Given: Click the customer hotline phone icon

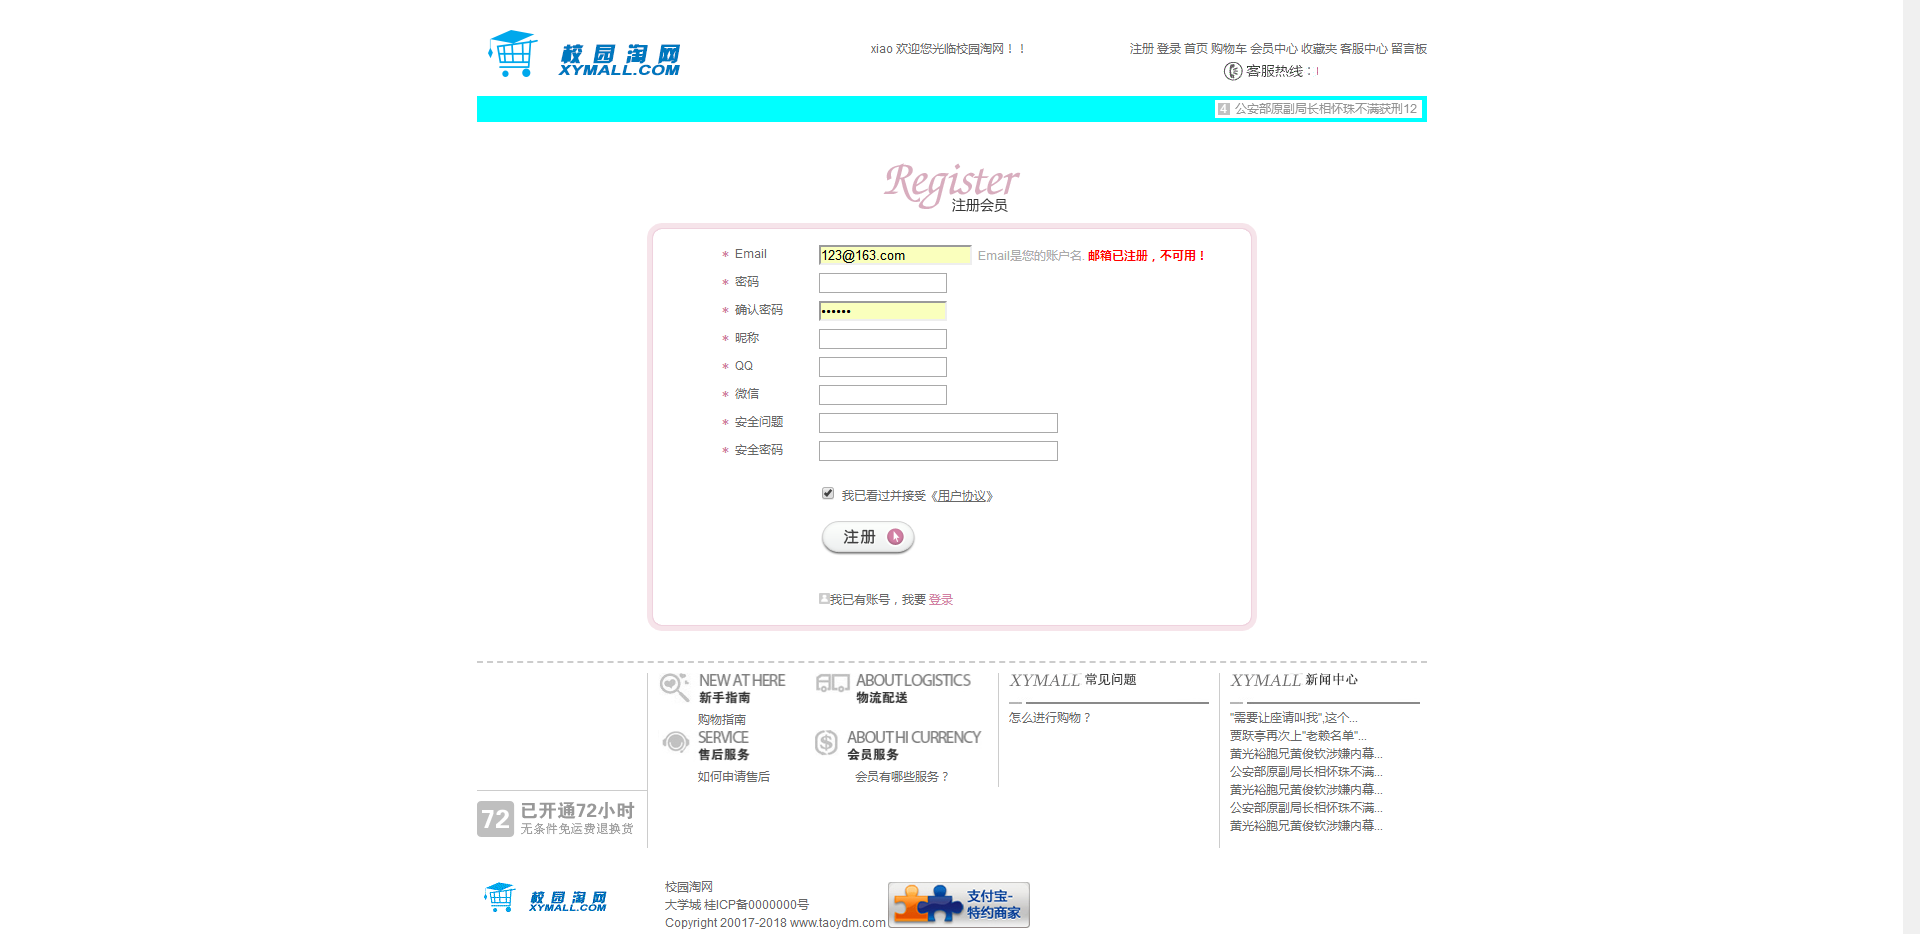Looking at the screenshot, I should pos(1233,71).
